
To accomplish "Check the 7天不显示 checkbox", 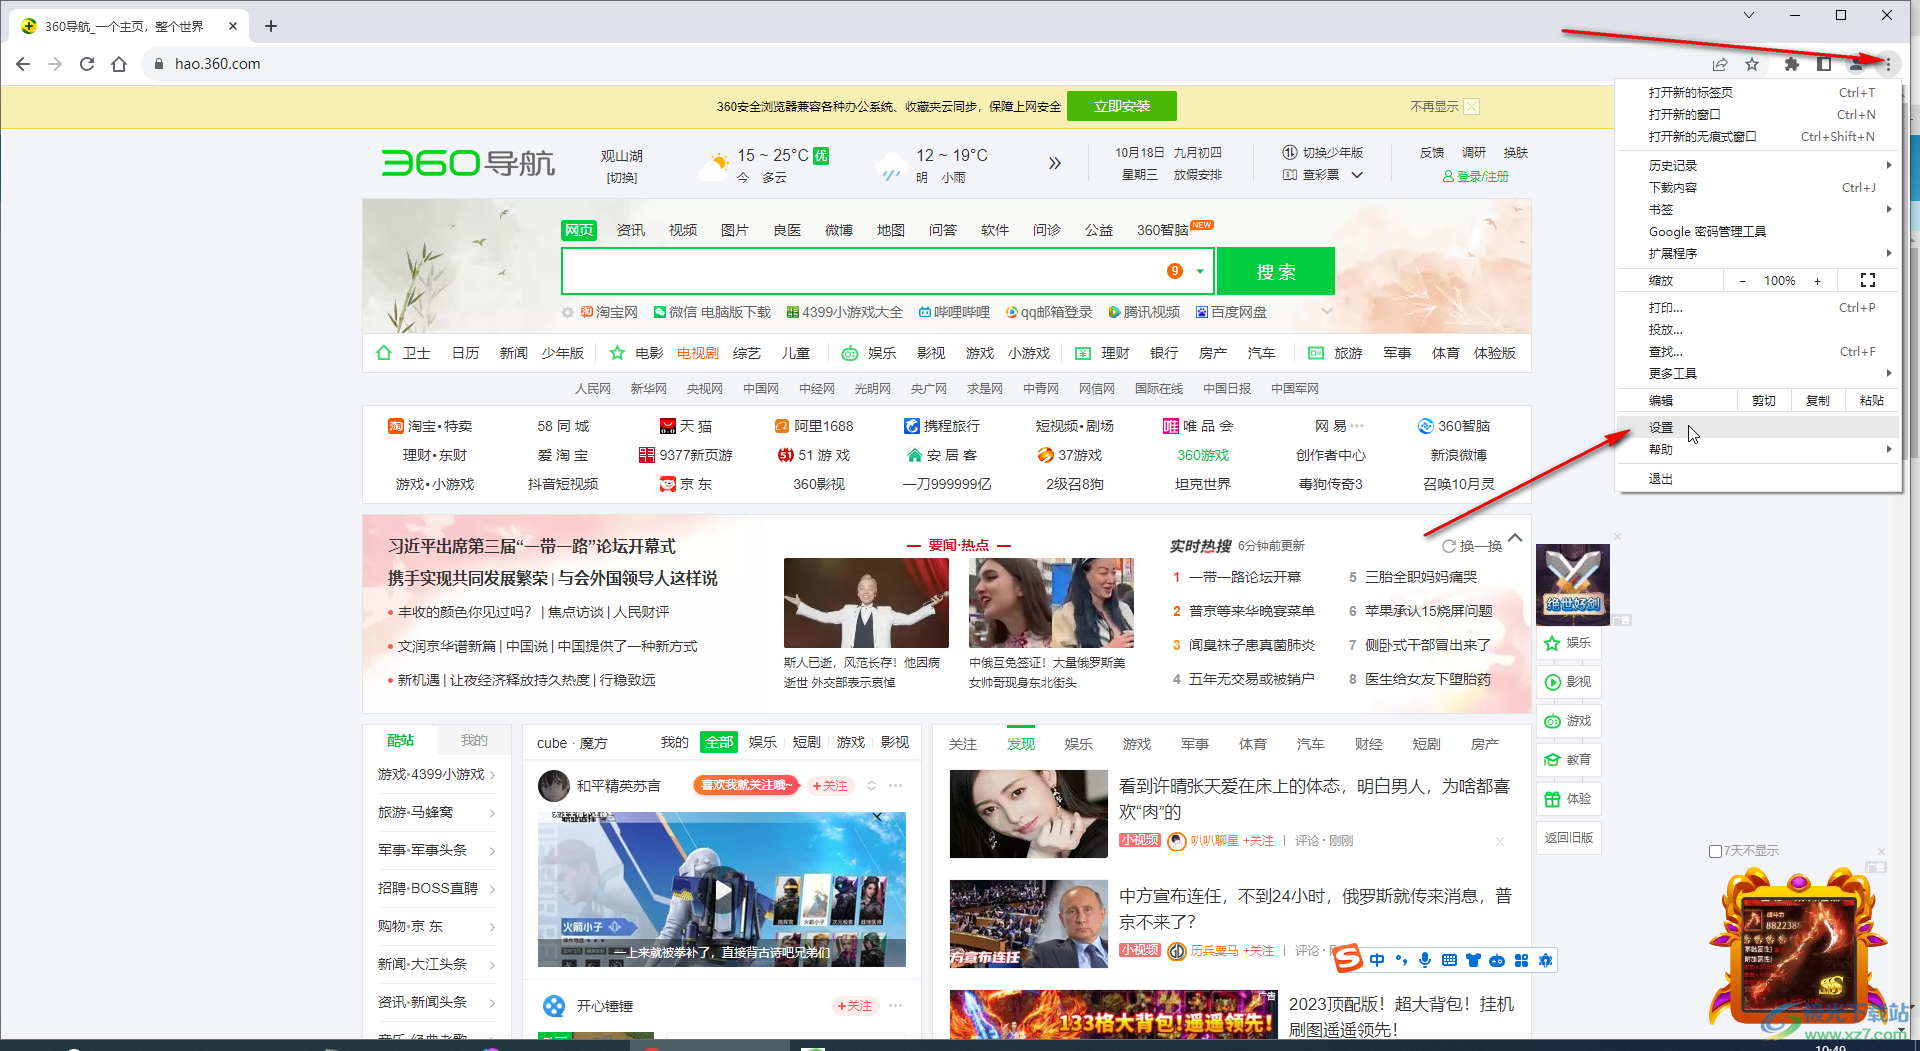I will [x=1715, y=851].
